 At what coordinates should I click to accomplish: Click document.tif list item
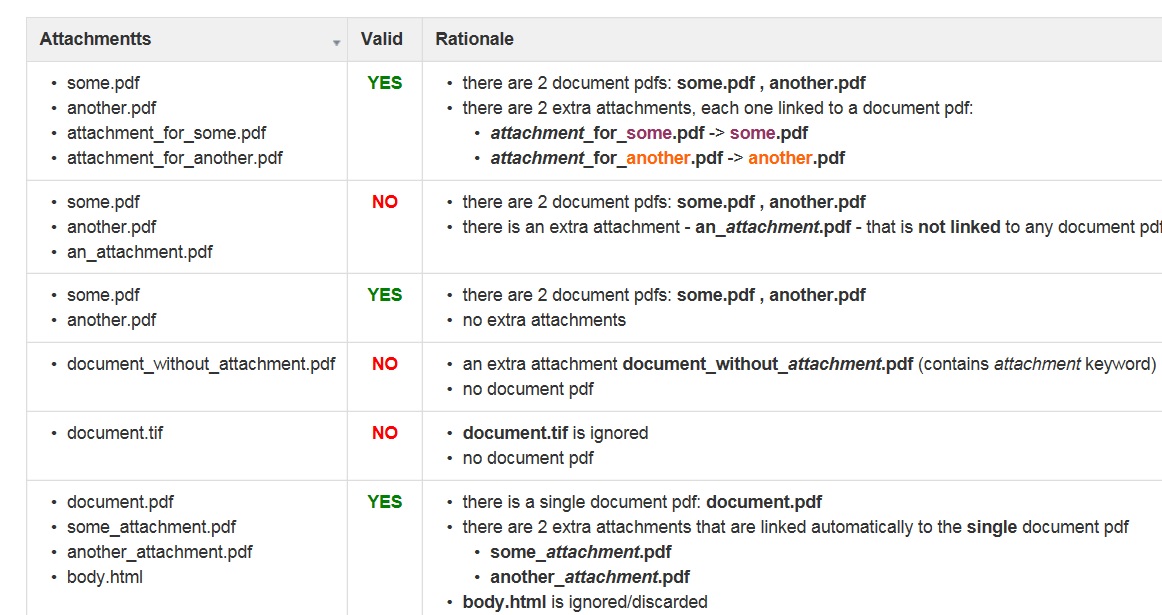pyautogui.click(x=115, y=433)
